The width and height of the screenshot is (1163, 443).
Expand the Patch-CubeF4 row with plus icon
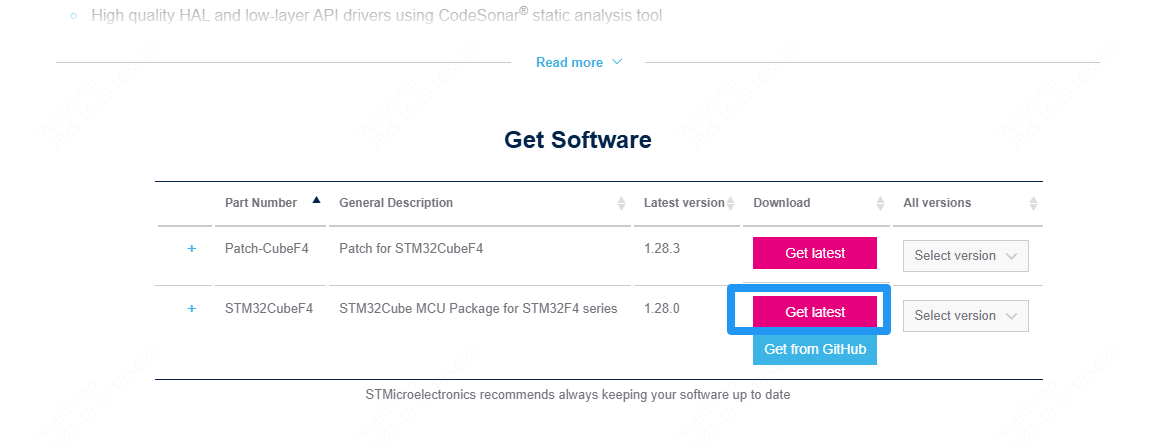tap(192, 248)
